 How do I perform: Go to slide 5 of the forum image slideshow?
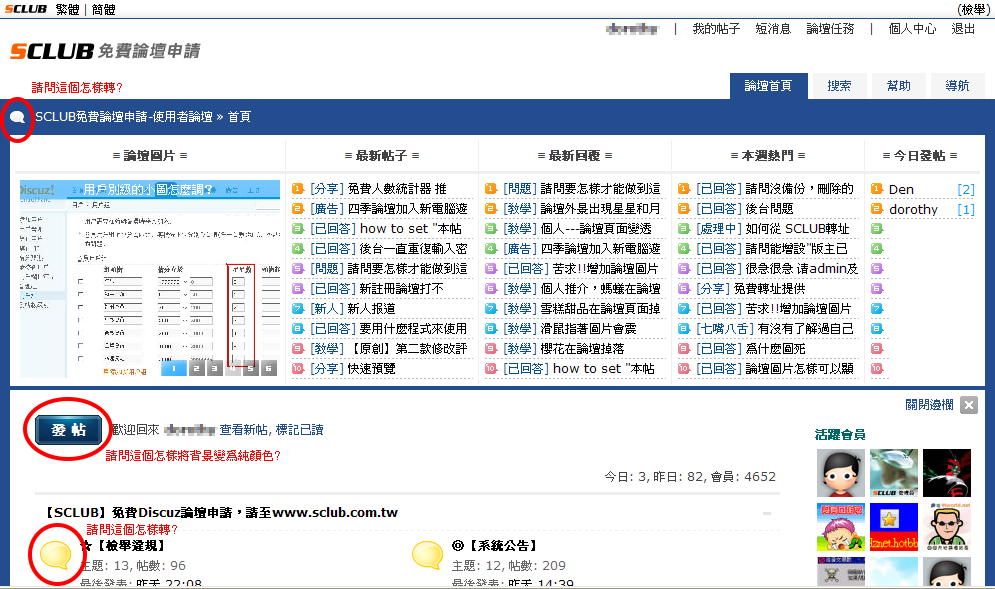pyautogui.click(x=251, y=368)
